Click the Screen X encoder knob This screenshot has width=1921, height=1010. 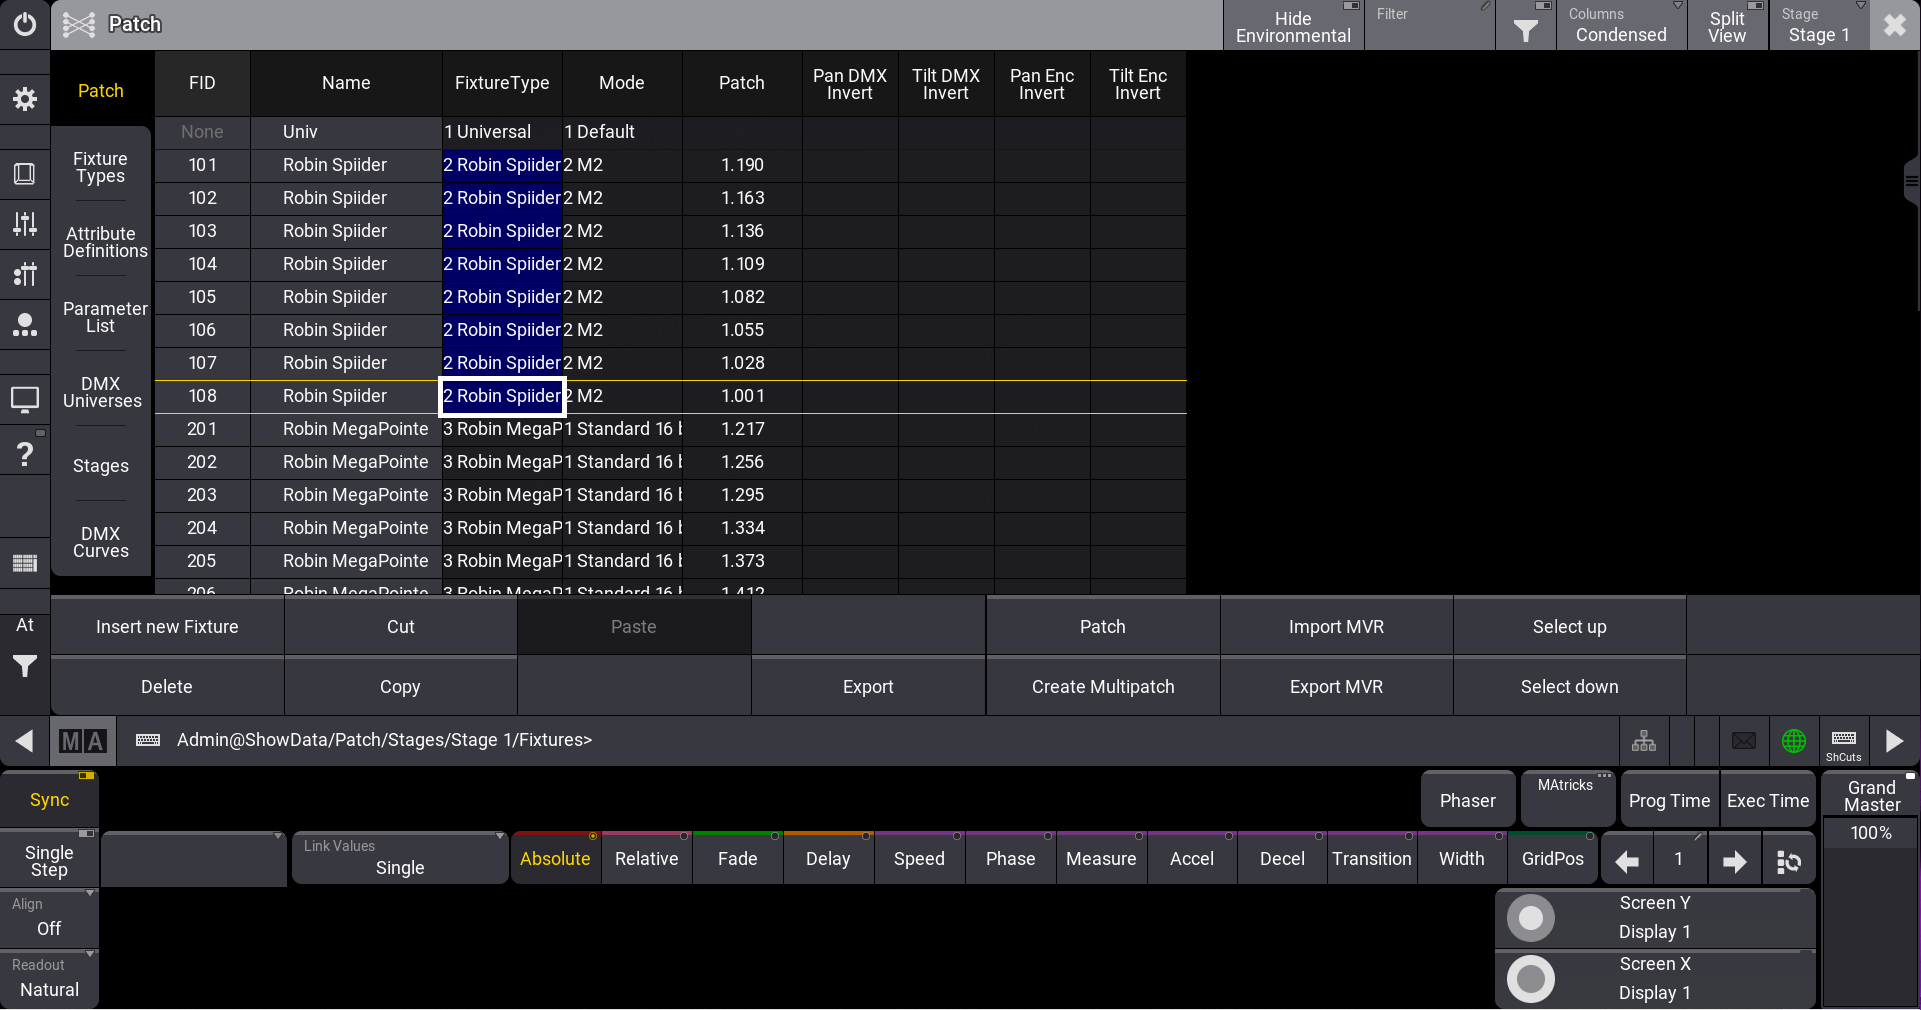tap(1531, 979)
